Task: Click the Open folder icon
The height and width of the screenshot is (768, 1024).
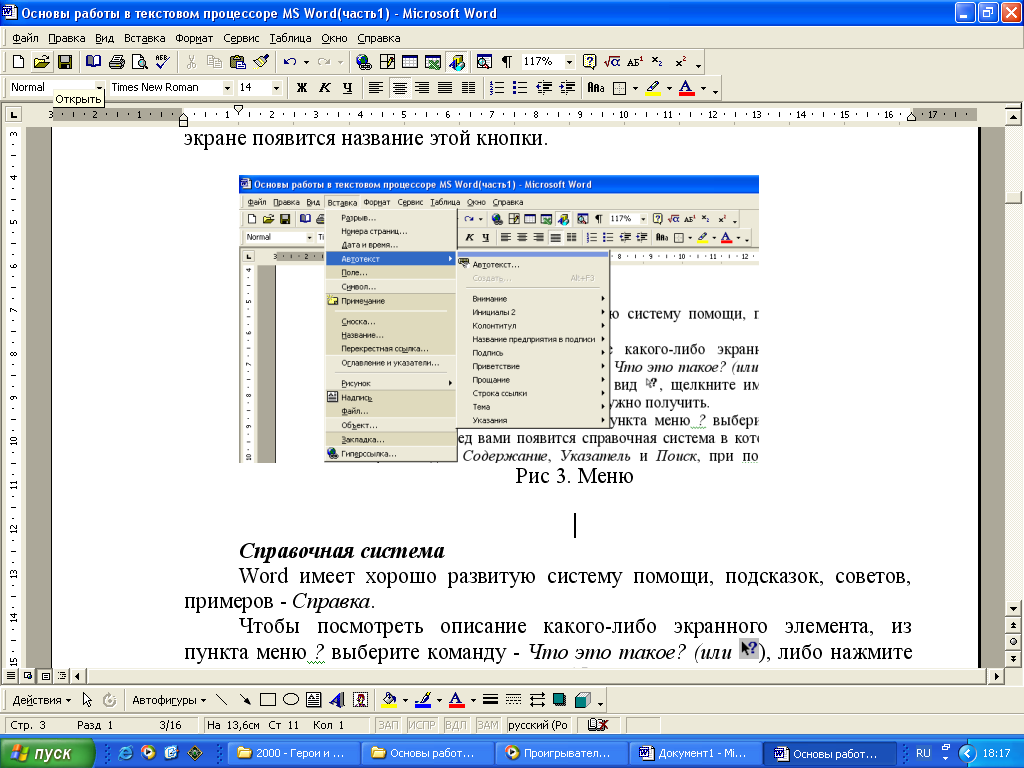Action: tap(41, 62)
